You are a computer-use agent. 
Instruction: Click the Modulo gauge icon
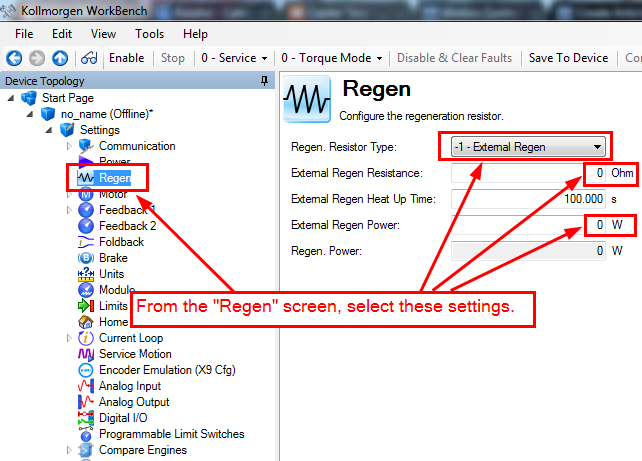[86, 290]
